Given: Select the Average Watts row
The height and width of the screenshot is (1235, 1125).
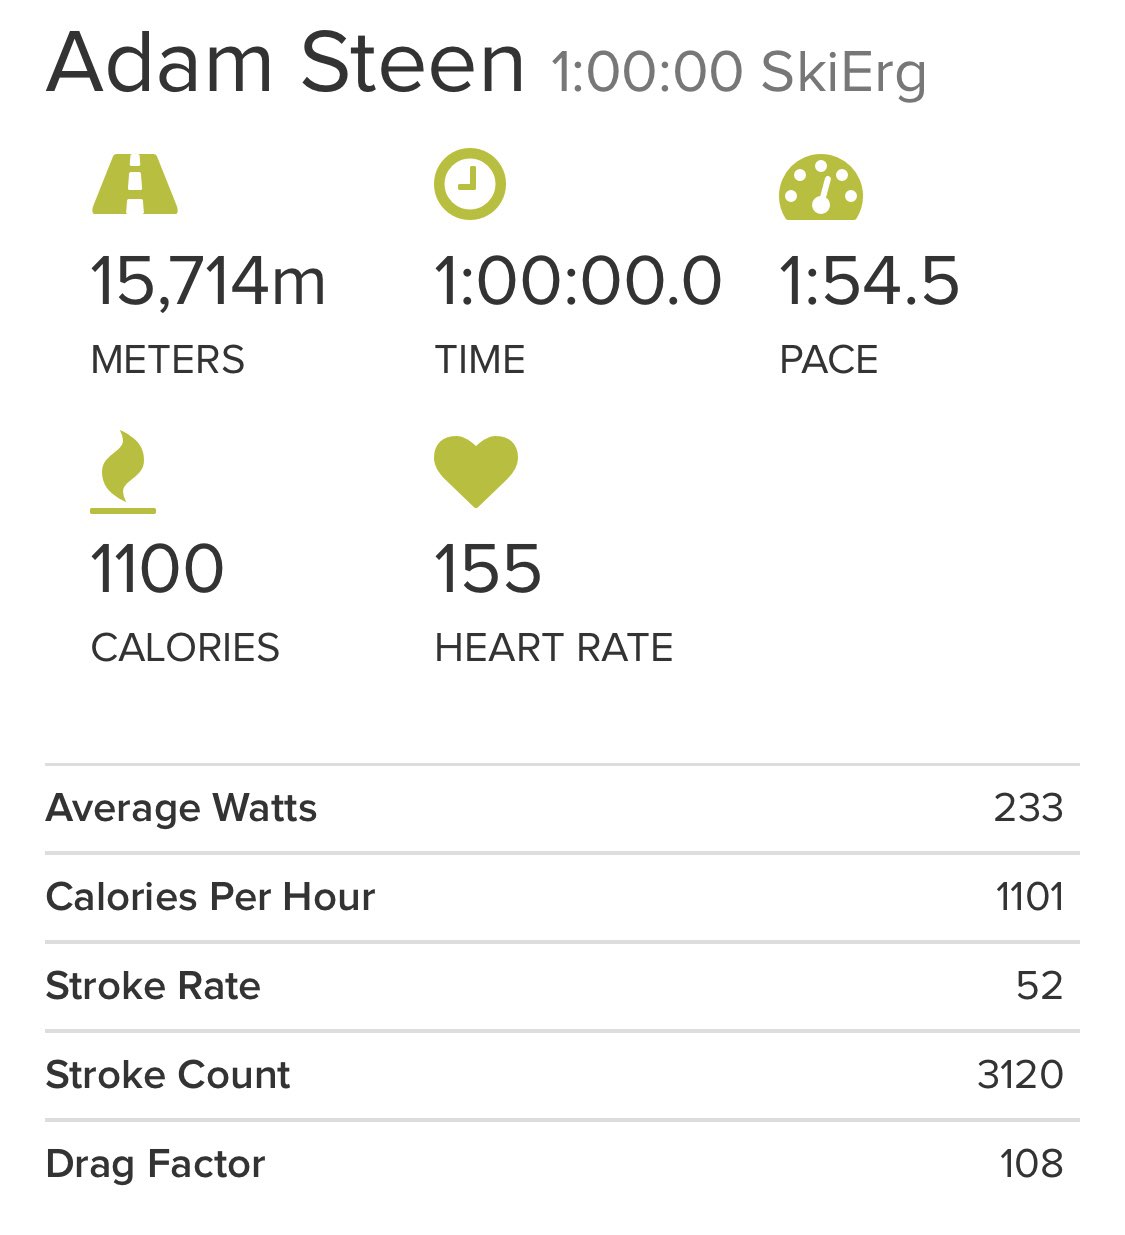Looking at the screenshot, I should point(562,808).
